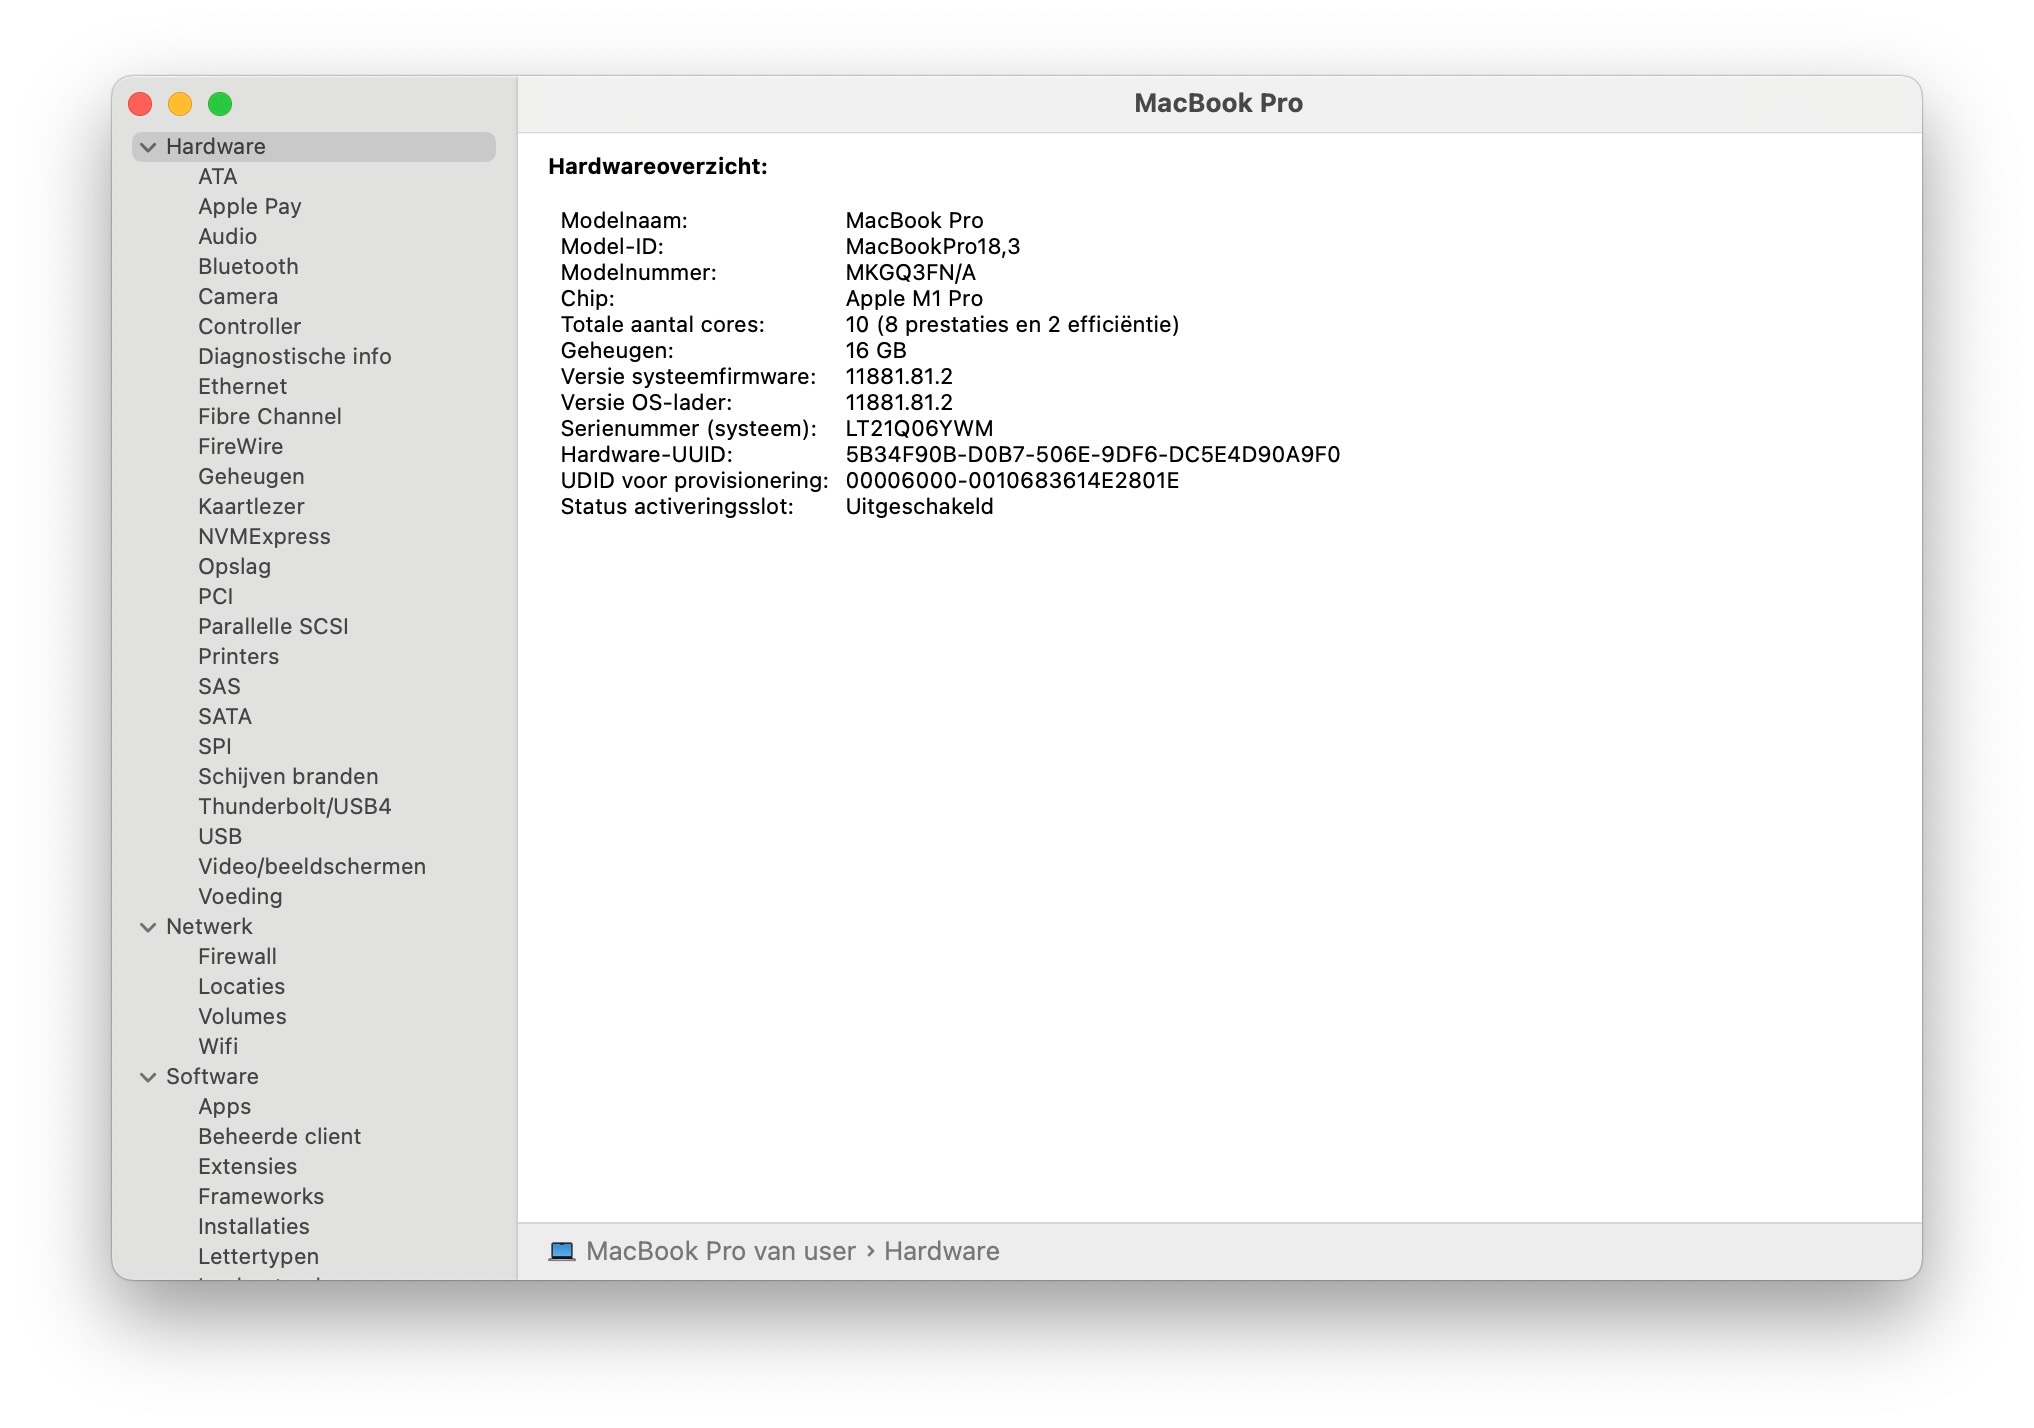Select NVMExpress in the sidebar

pyautogui.click(x=264, y=537)
